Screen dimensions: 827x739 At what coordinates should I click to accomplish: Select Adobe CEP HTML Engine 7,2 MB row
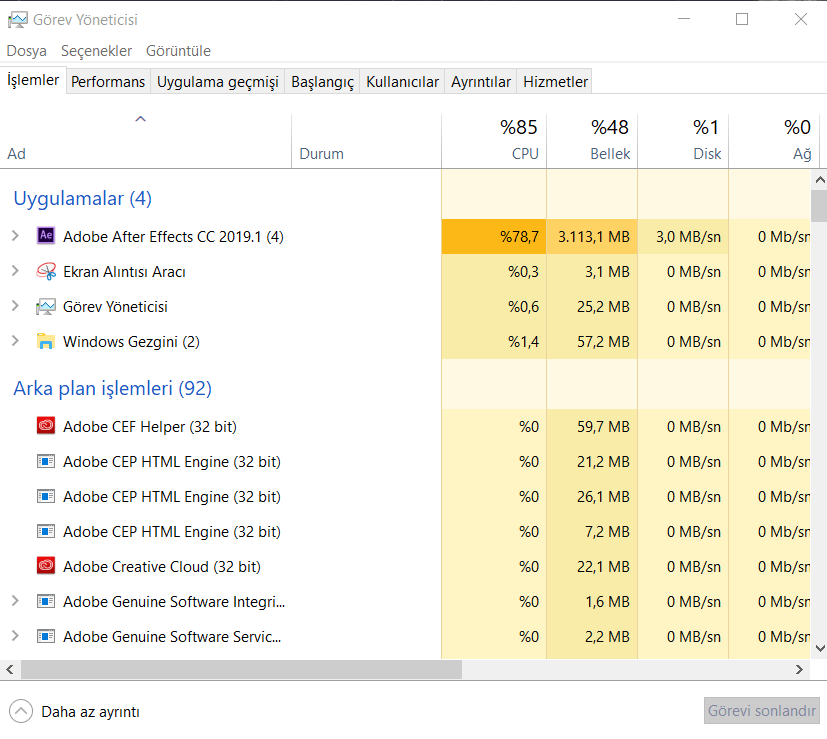coord(405,531)
